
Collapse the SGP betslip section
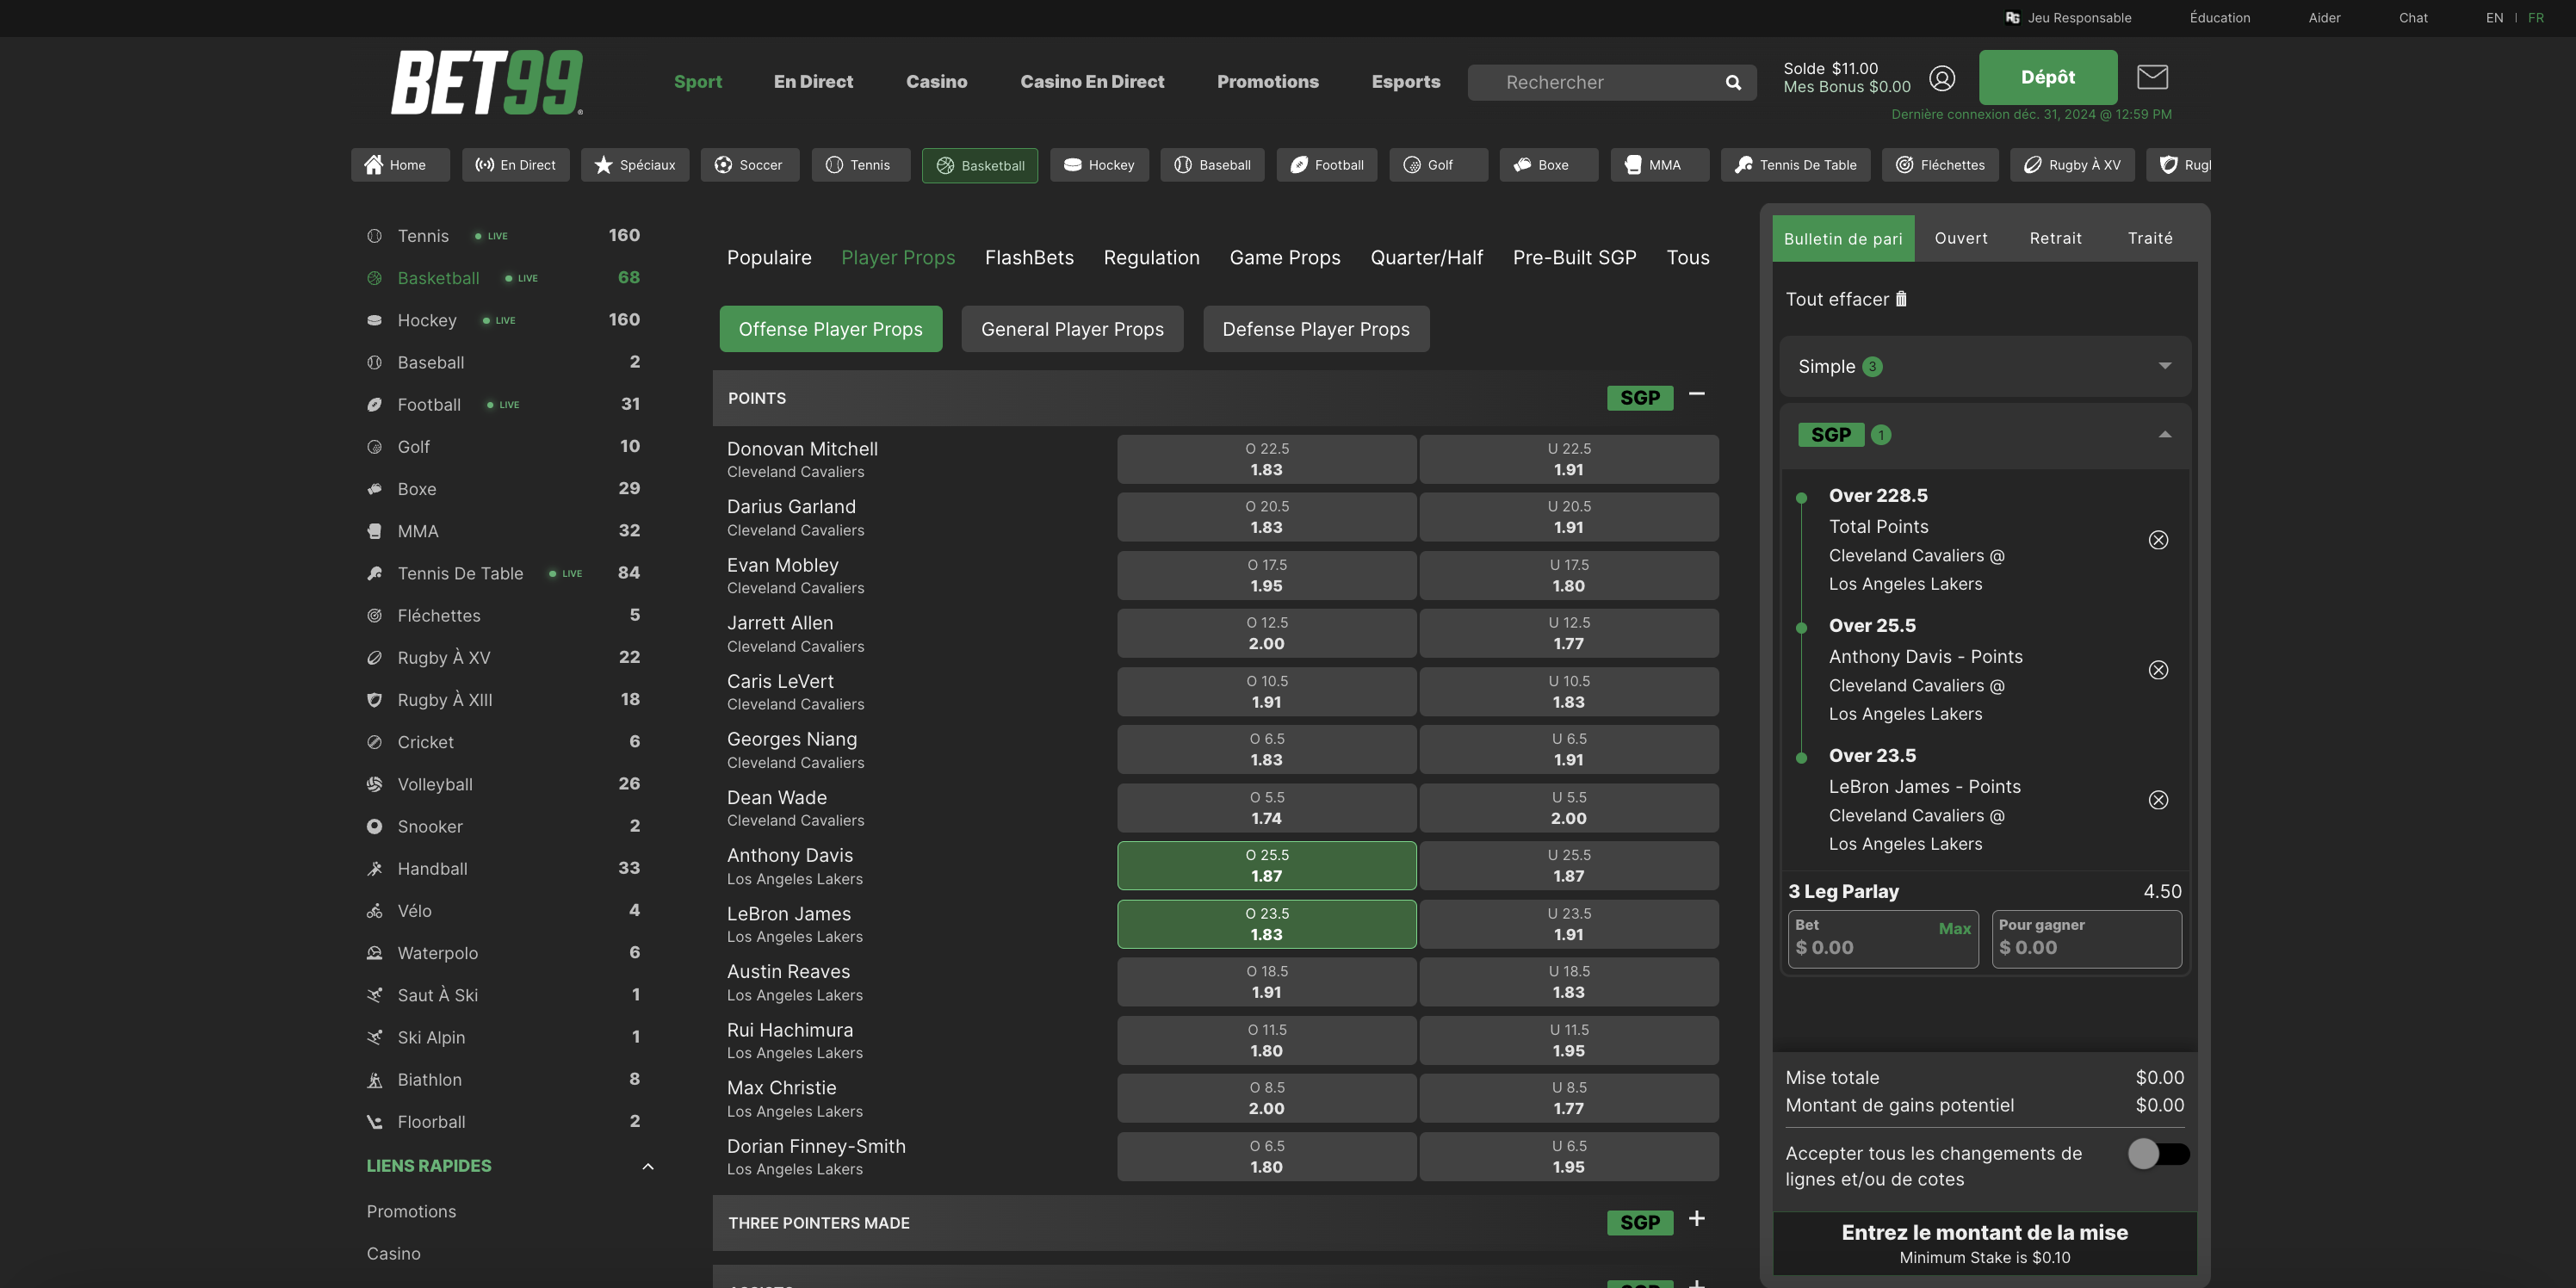click(x=2165, y=435)
